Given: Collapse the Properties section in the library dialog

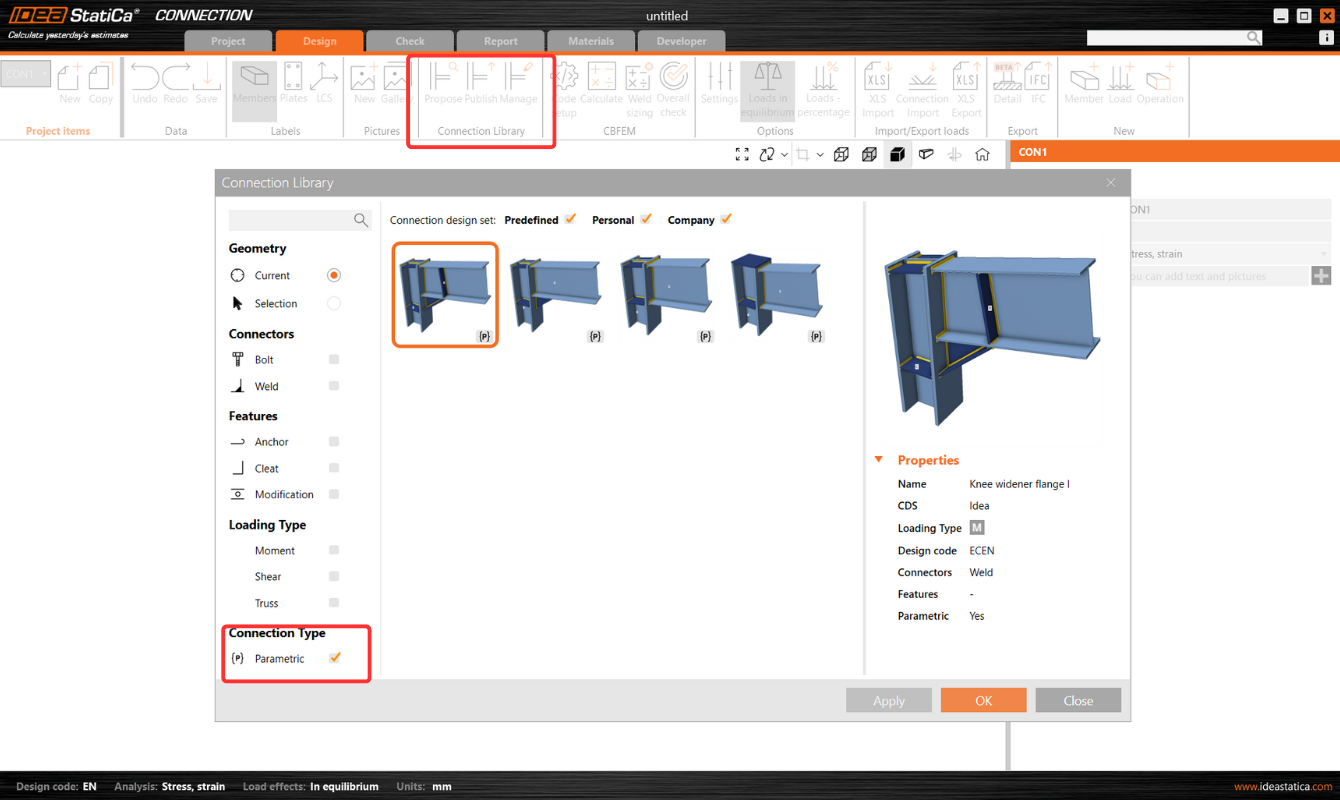Looking at the screenshot, I should (879, 460).
